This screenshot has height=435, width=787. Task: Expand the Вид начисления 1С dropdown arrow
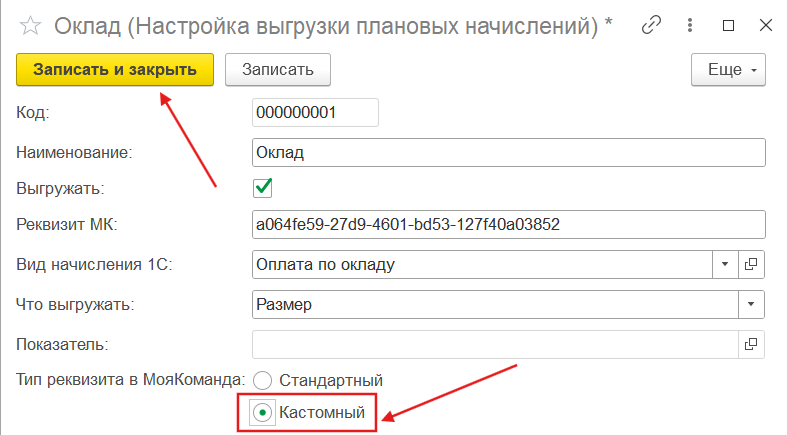pos(726,265)
